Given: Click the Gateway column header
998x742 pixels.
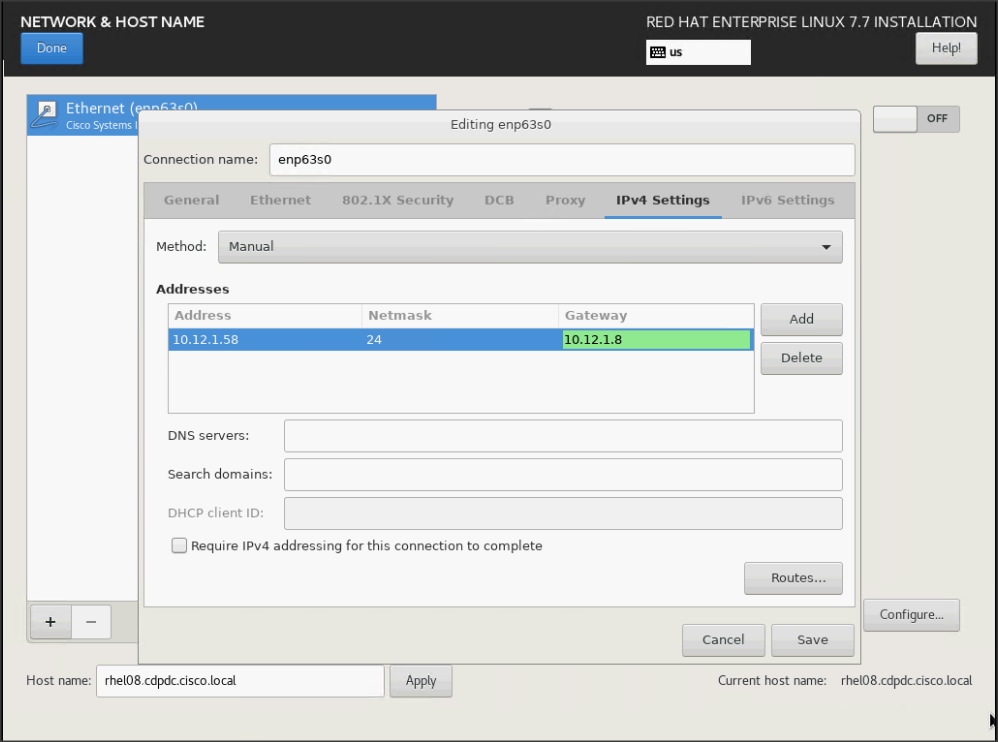Looking at the screenshot, I should (x=656, y=316).
